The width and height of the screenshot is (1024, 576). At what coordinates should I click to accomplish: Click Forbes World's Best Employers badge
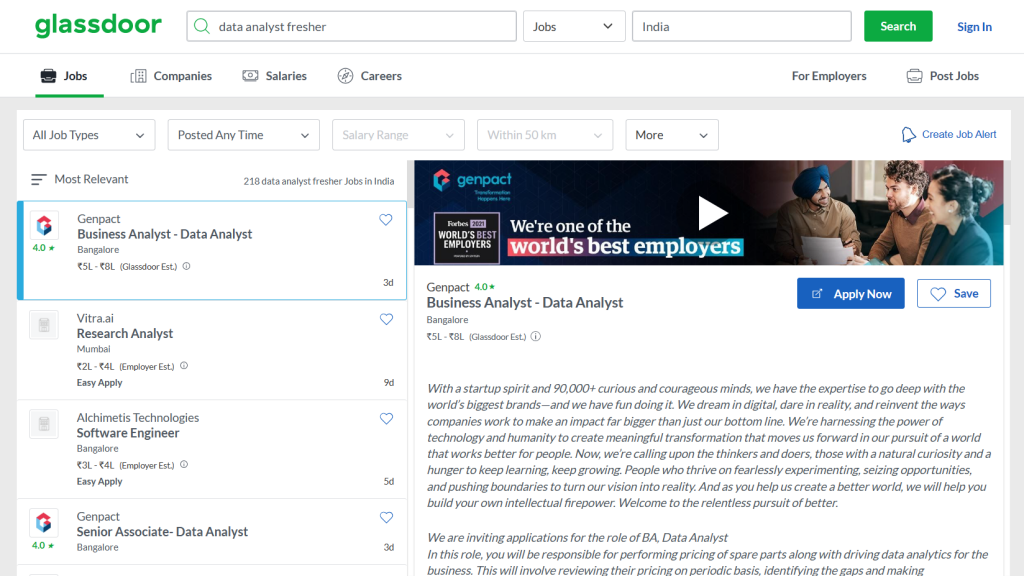[x=467, y=238]
